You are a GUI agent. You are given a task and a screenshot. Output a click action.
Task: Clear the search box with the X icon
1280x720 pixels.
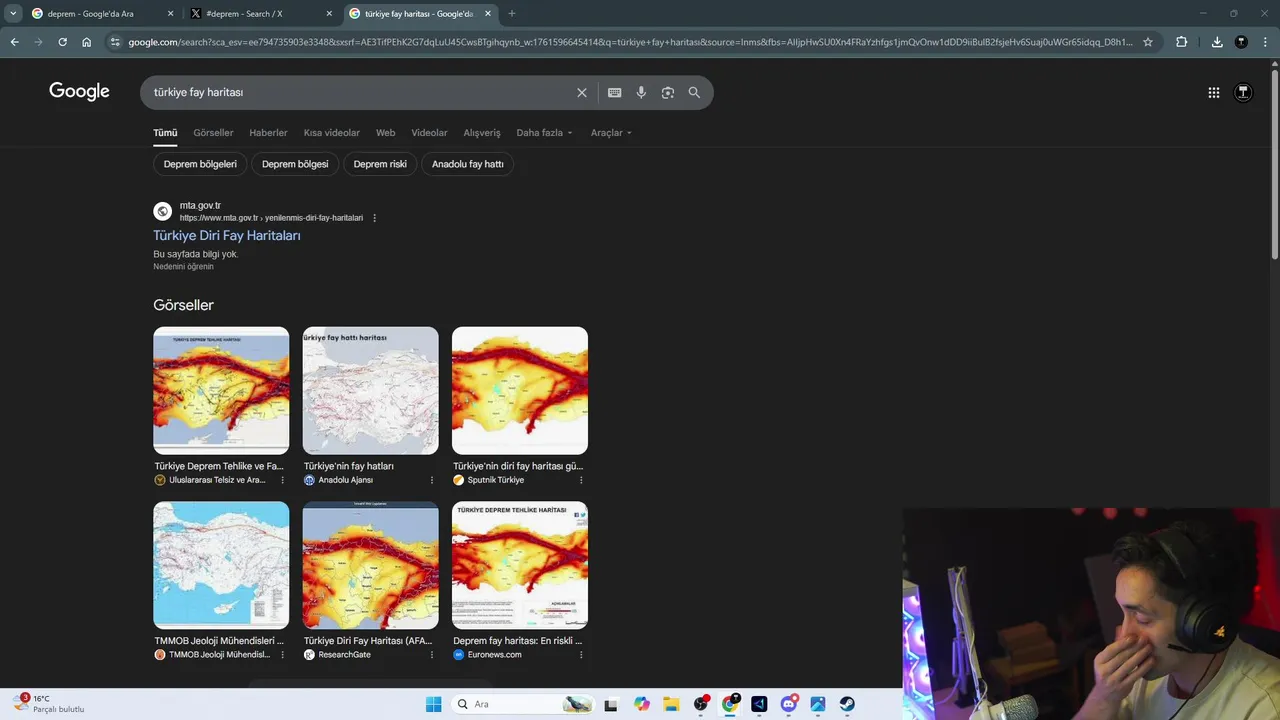point(582,92)
